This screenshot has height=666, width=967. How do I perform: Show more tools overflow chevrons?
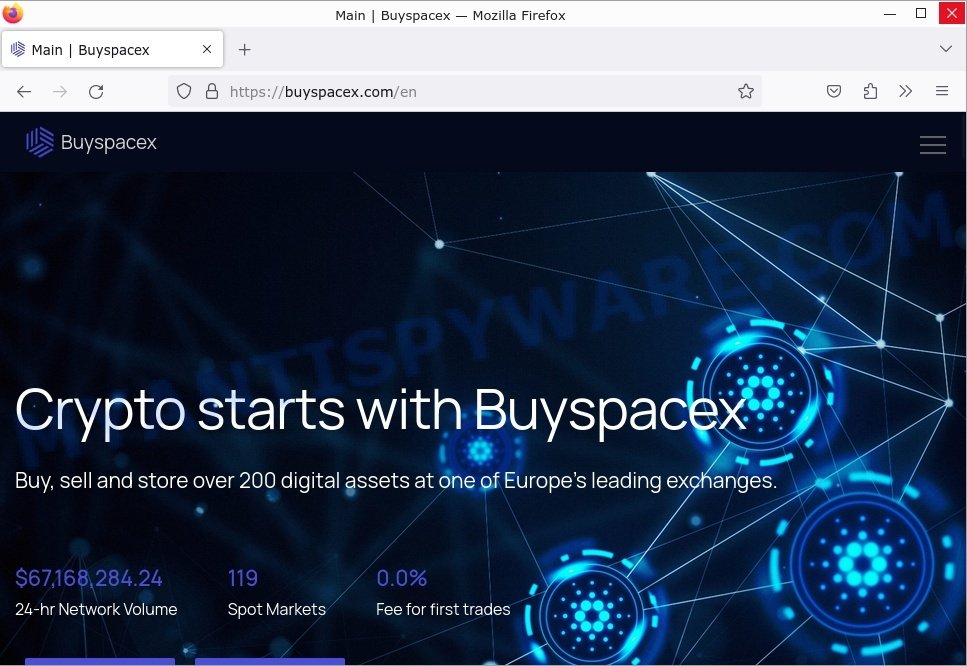pyautogui.click(x=905, y=91)
